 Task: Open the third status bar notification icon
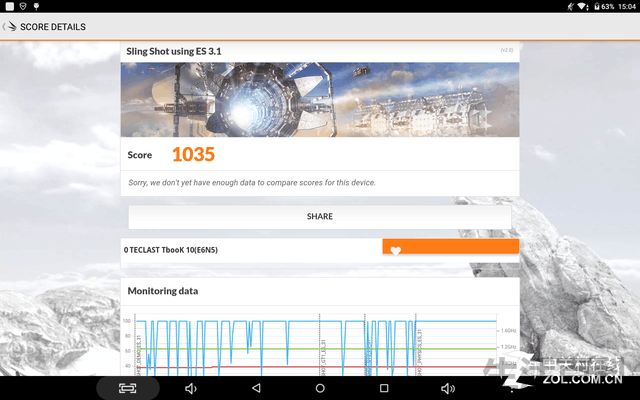(x=36, y=6)
